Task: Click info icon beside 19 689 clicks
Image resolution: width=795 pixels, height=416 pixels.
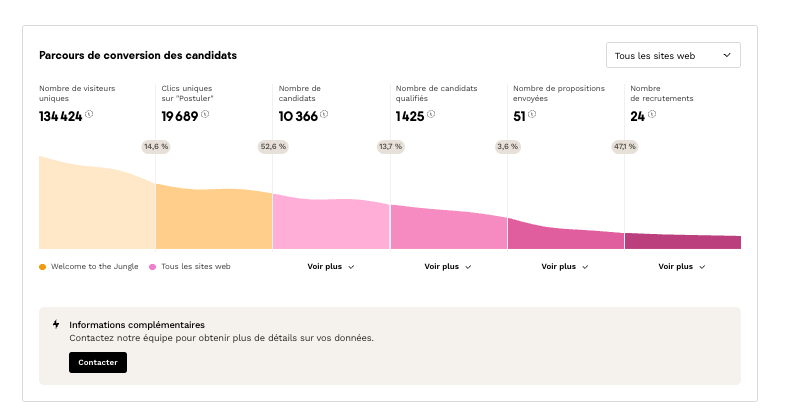Action: [205, 114]
